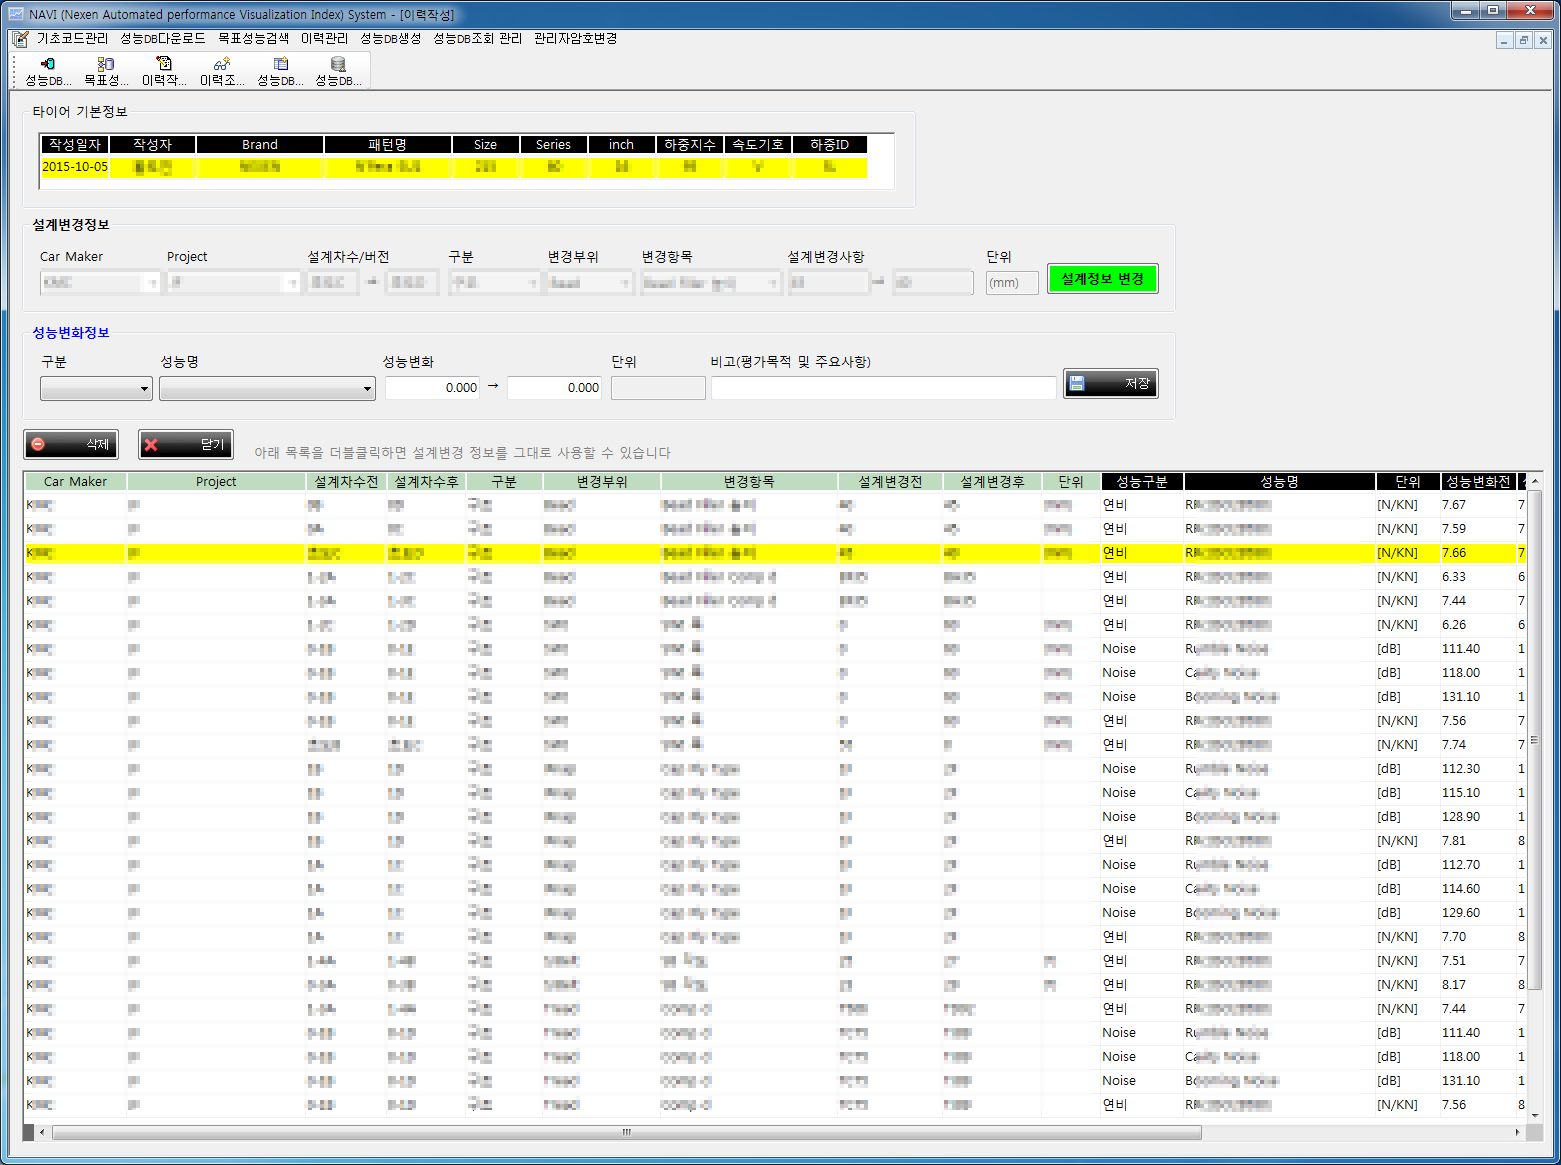Open the 변경항목 dropdown
This screenshot has width=1561, height=1165.
(x=711, y=283)
